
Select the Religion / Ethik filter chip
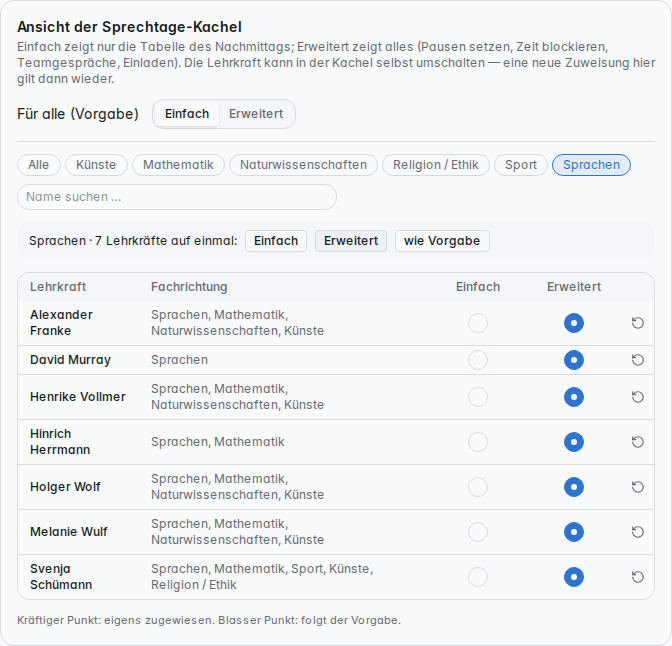point(435,165)
